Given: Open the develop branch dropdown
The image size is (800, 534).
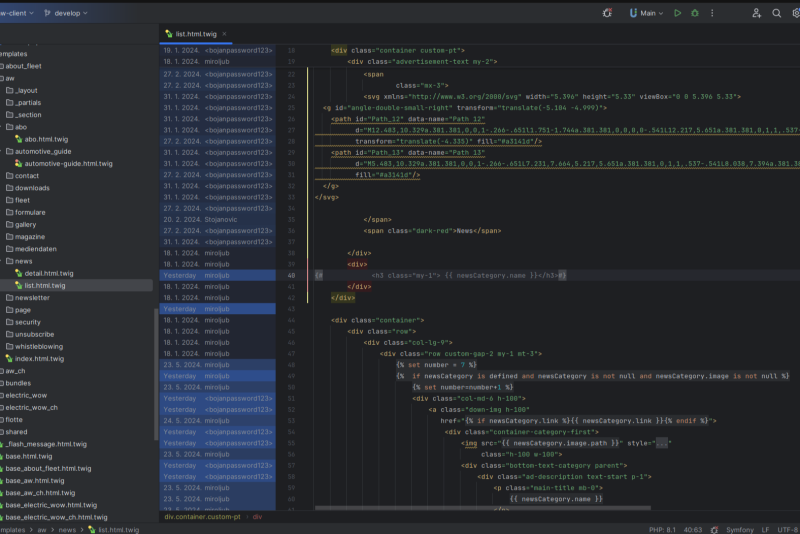Looking at the screenshot, I should [x=66, y=13].
